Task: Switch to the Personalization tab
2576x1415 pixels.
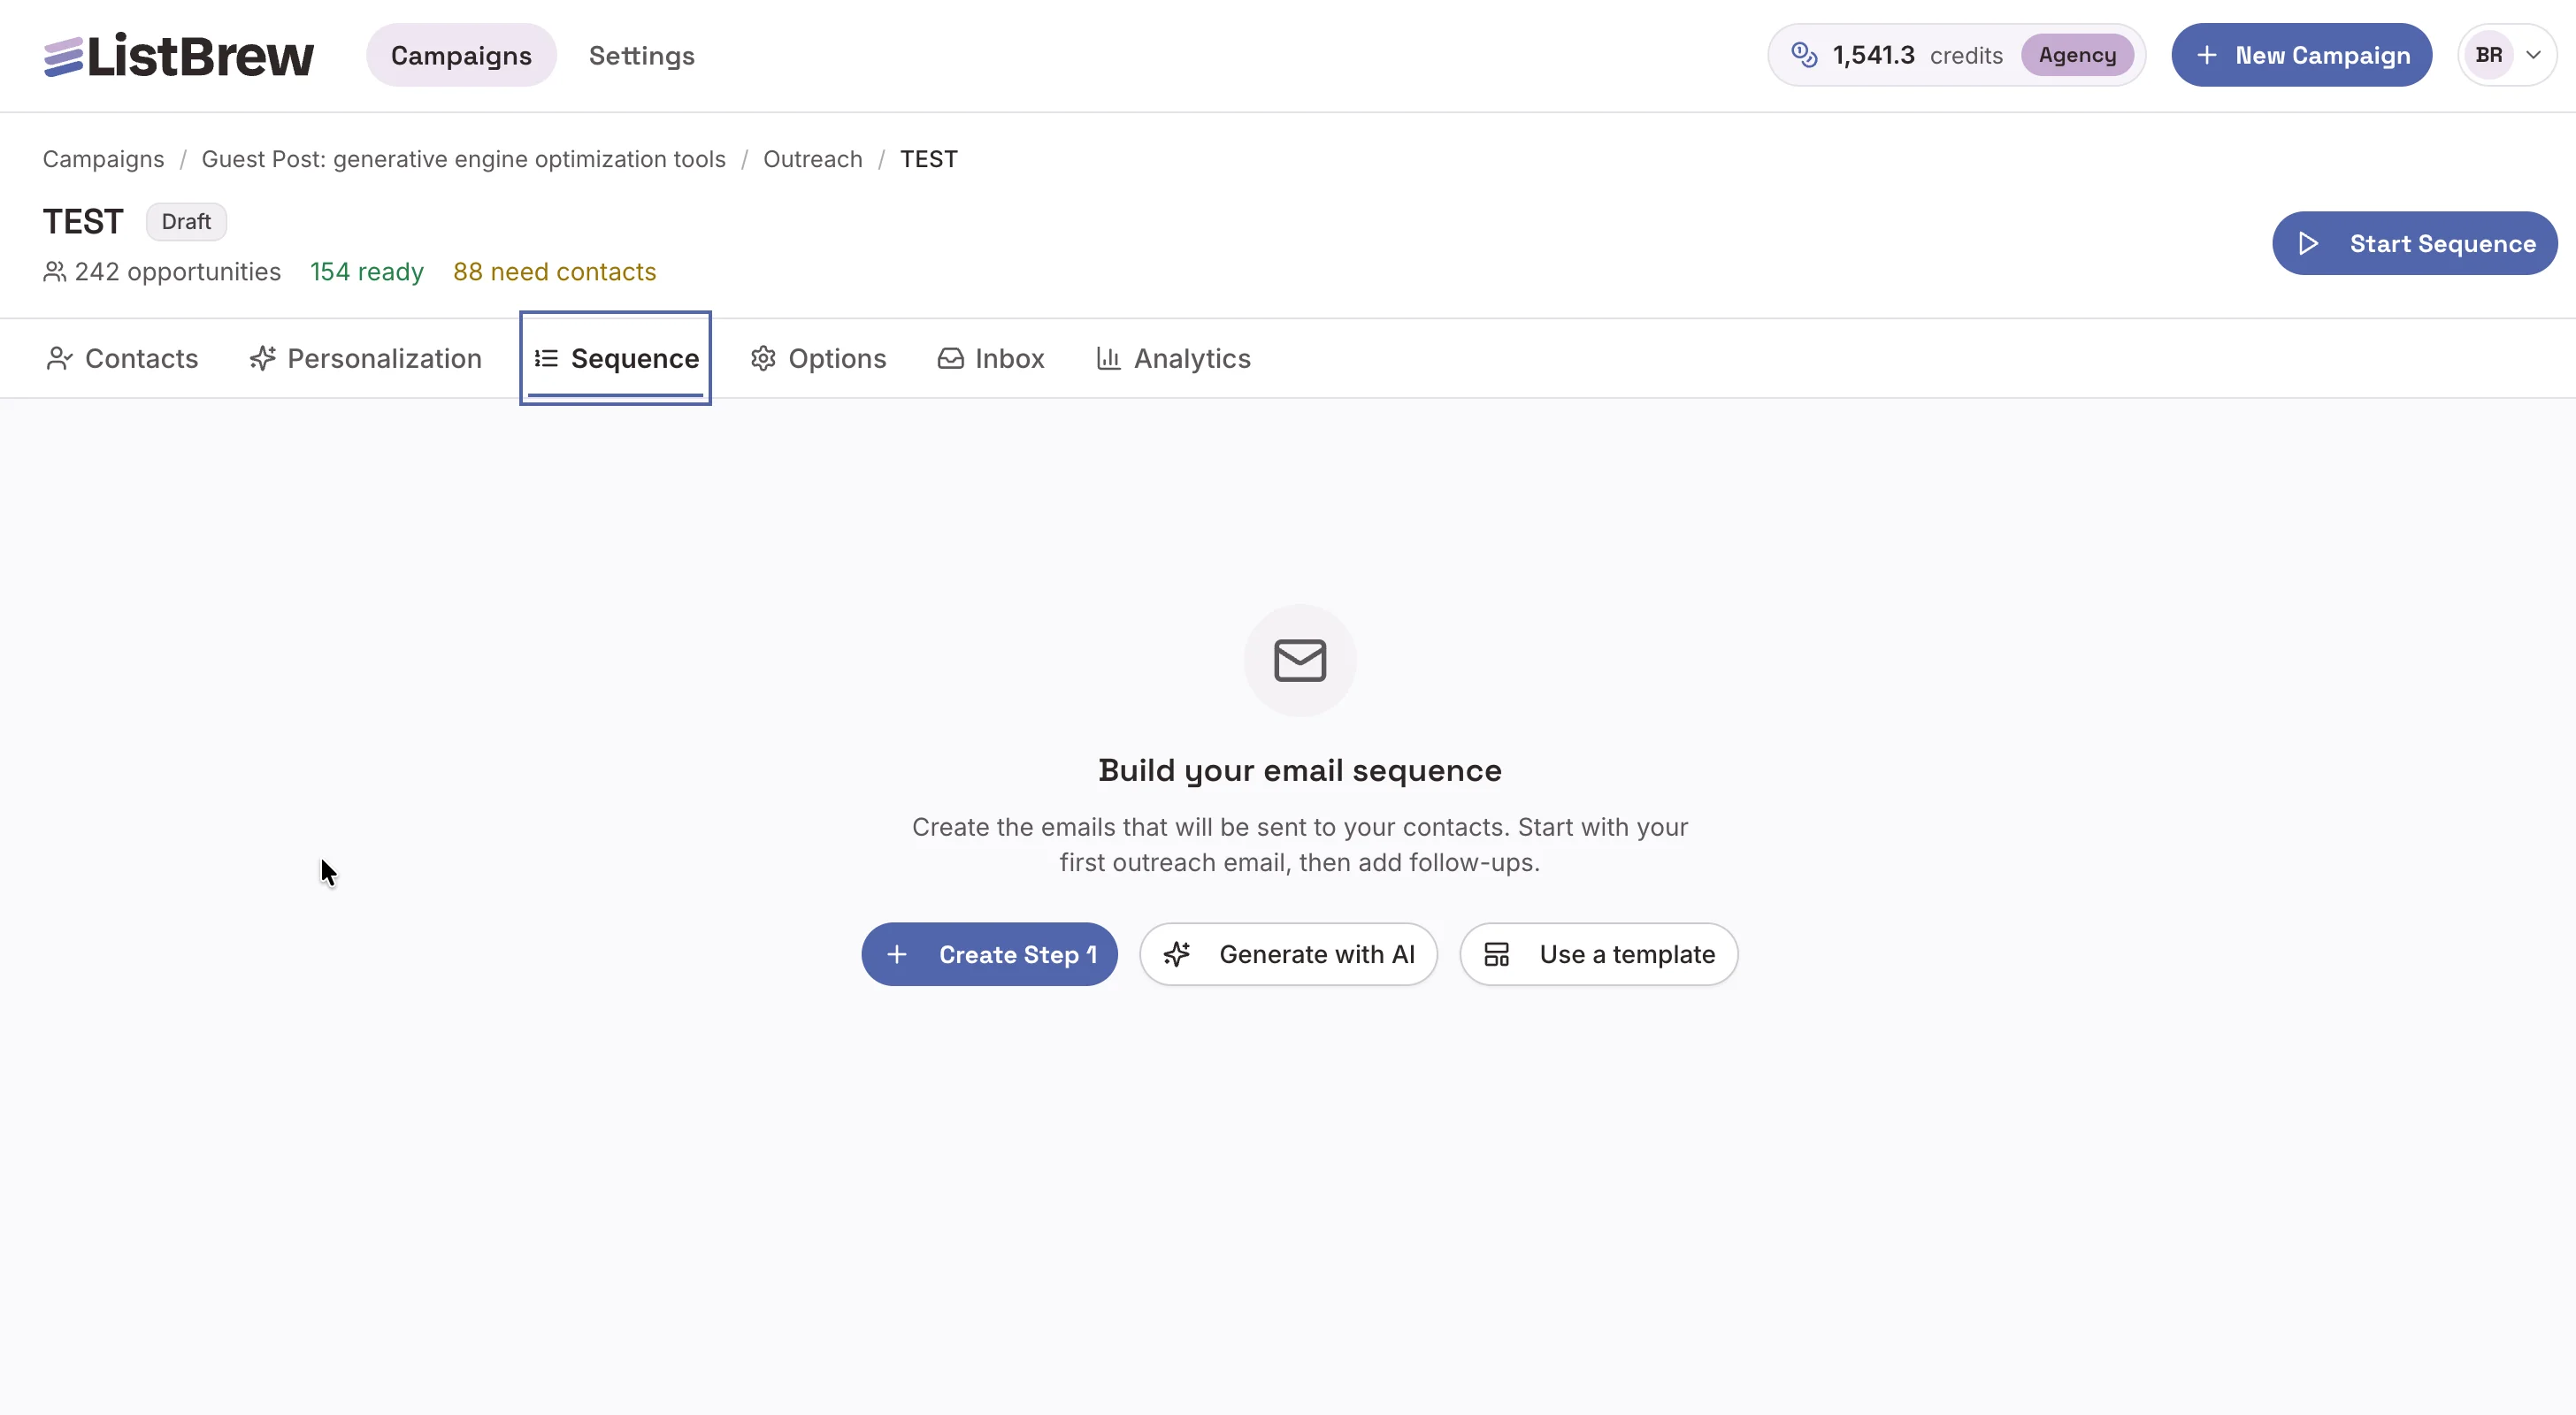Action: (x=365, y=358)
